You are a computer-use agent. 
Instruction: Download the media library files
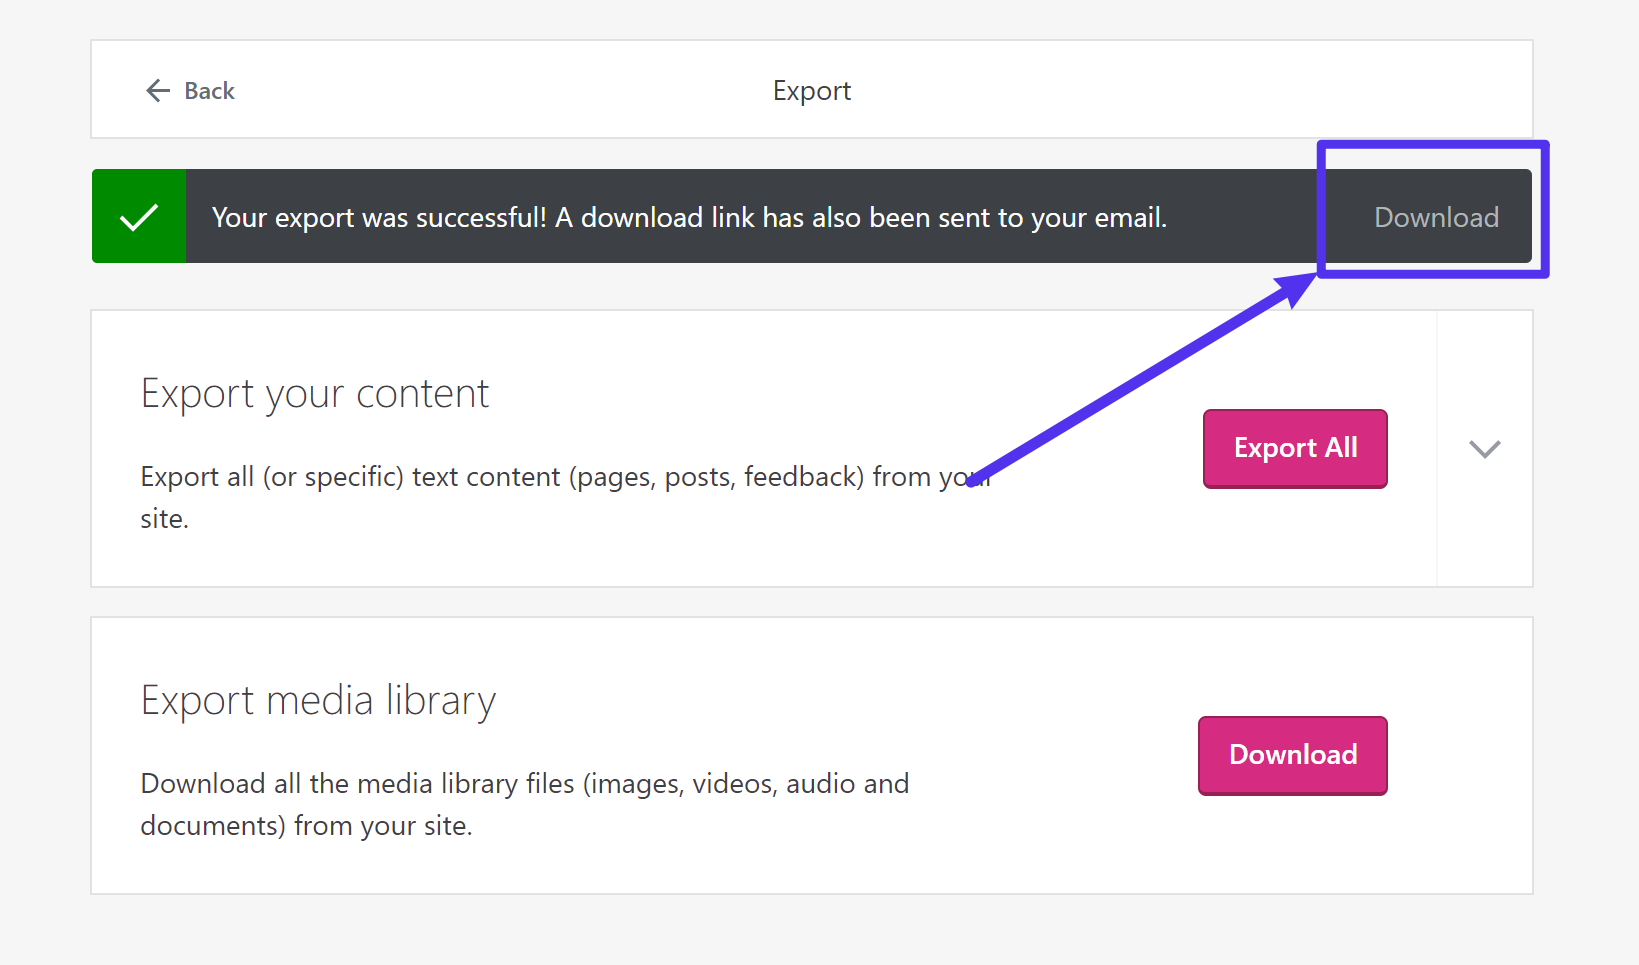pyautogui.click(x=1291, y=755)
